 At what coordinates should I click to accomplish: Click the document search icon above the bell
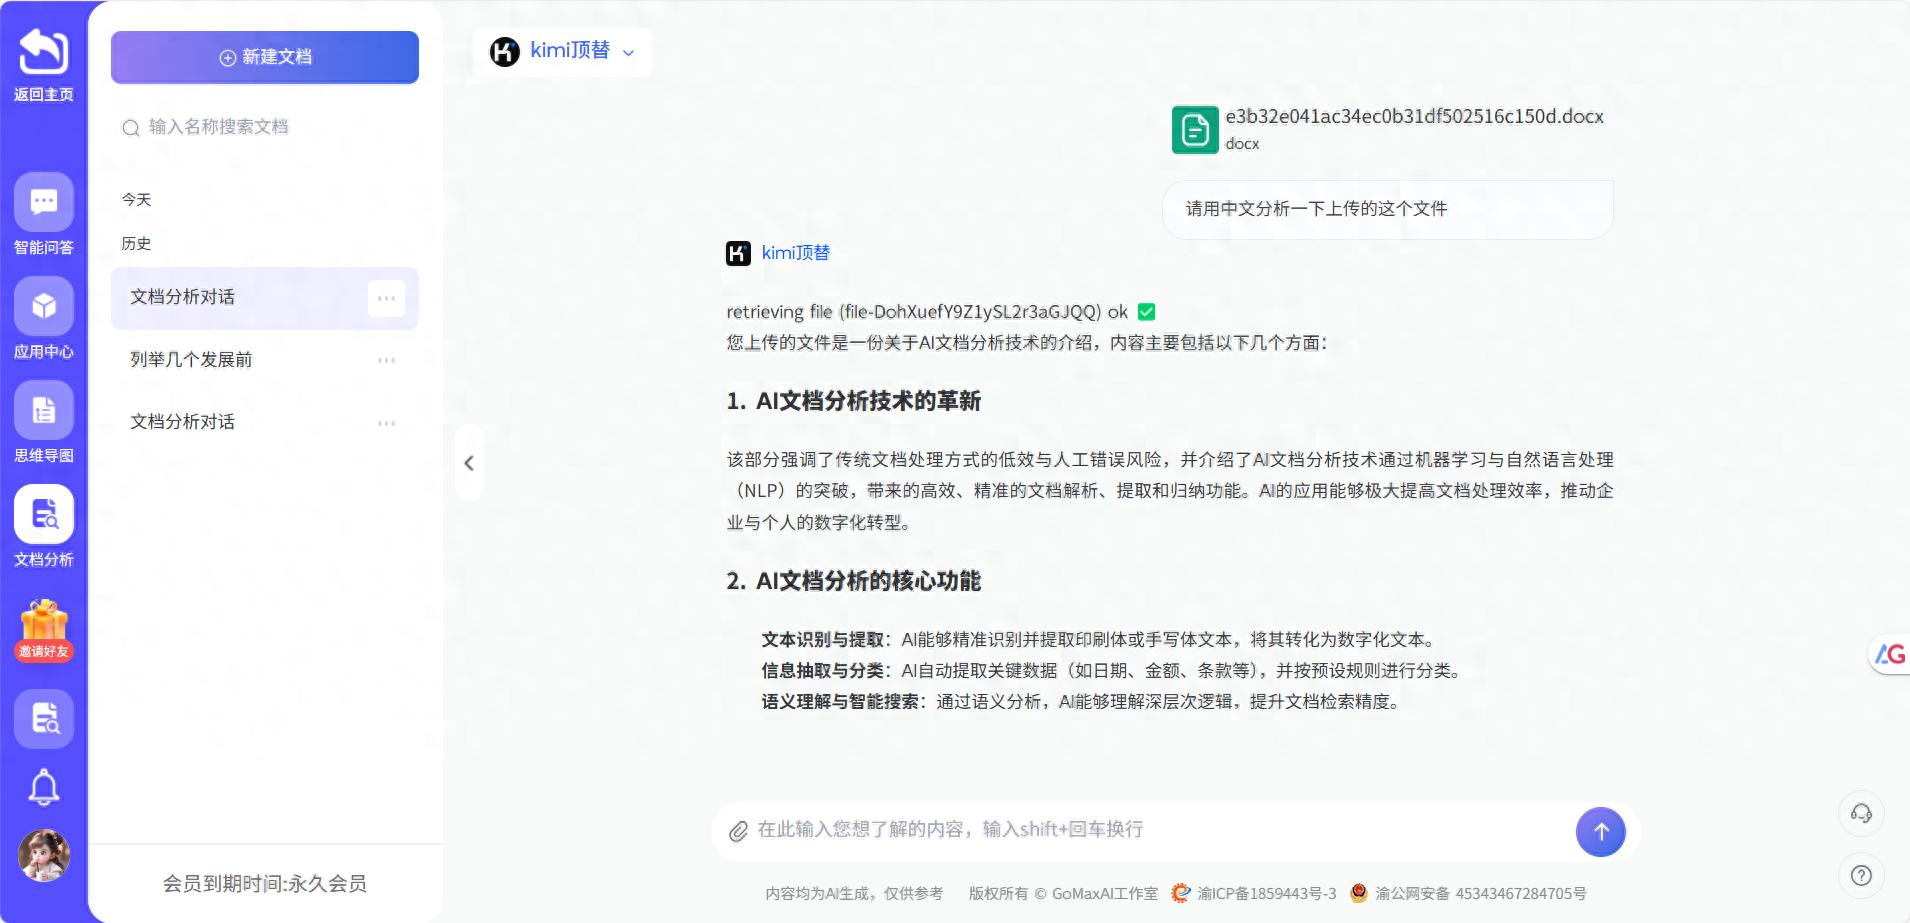43,718
